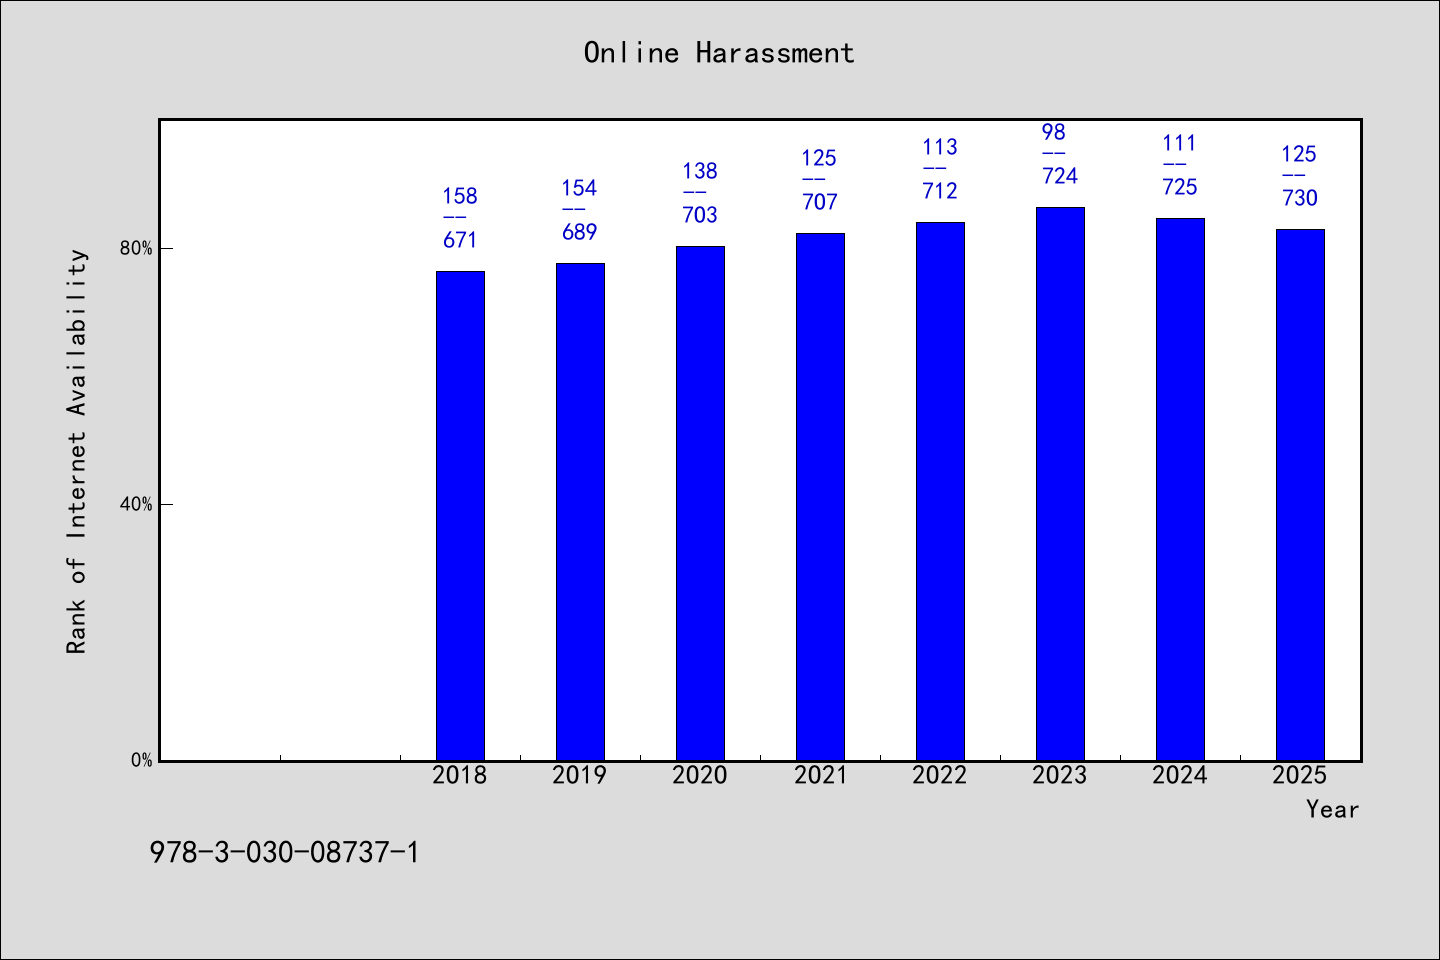
Task: Select the 2021 bar
Action: click(820, 497)
